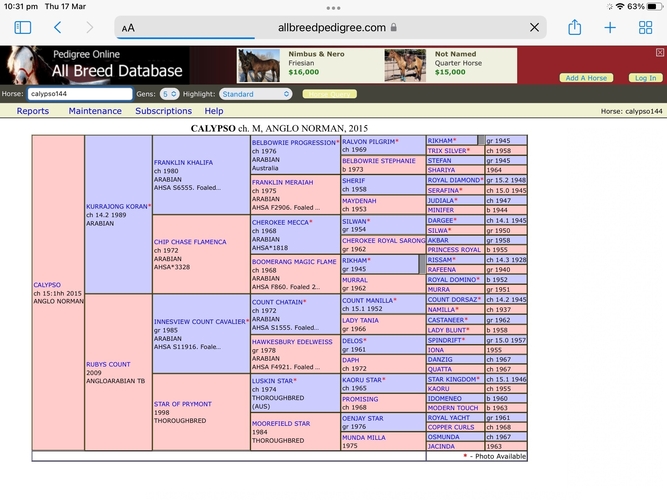The width and height of the screenshot is (667, 500).
Task: Close the banner ad with corner X
Action: (660, 52)
